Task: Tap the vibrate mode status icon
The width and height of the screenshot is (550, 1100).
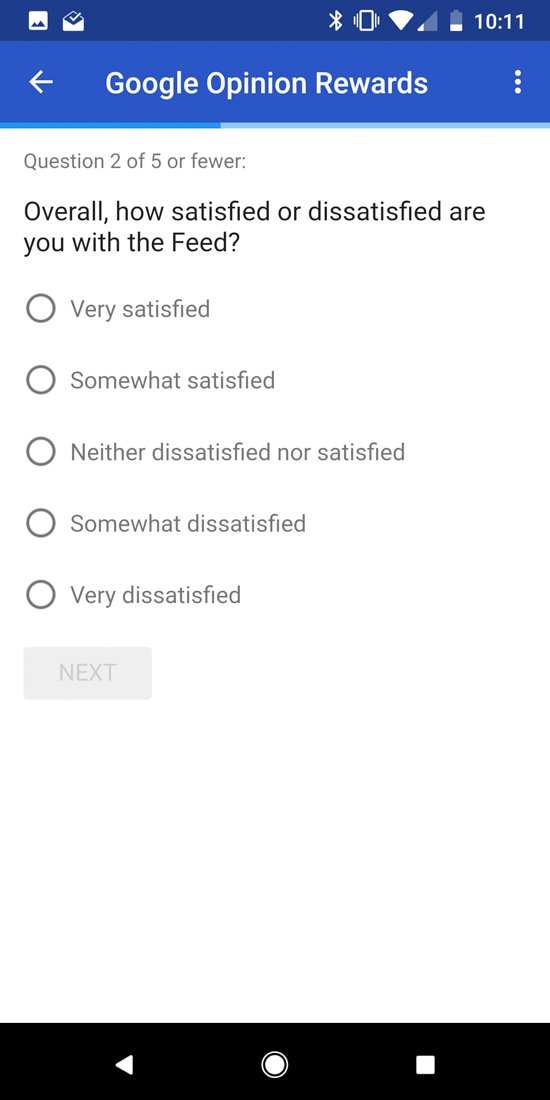Action: [x=366, y=21]
